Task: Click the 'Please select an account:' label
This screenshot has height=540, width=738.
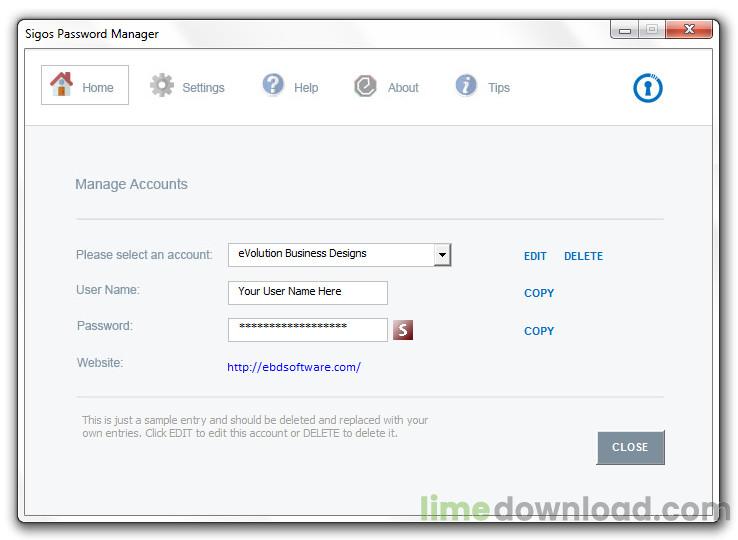Action: click(144, 255)
